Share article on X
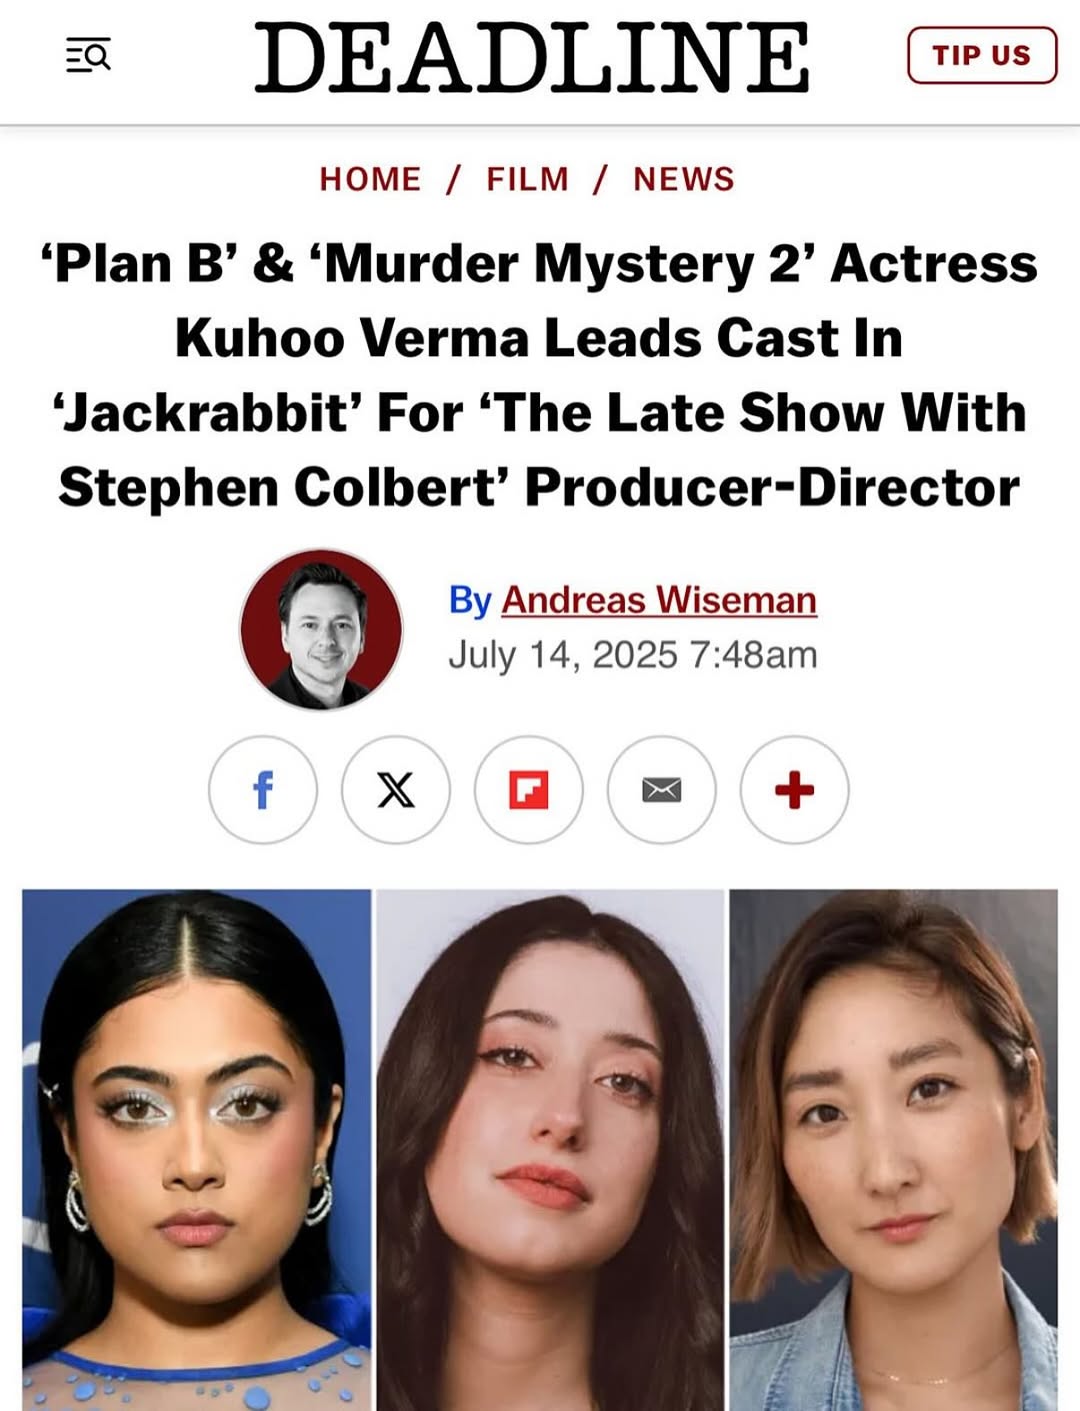 pyautogui.click(x=396, y=790)
